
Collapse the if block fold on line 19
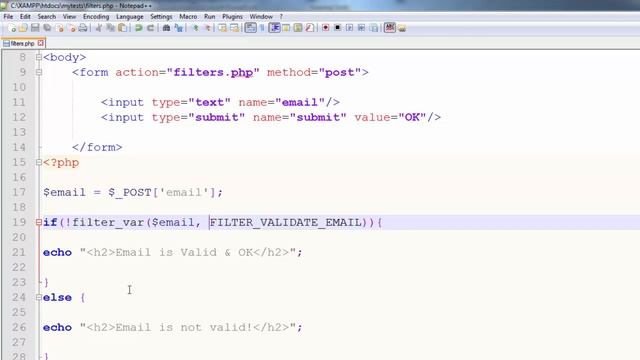coord(39,222)
